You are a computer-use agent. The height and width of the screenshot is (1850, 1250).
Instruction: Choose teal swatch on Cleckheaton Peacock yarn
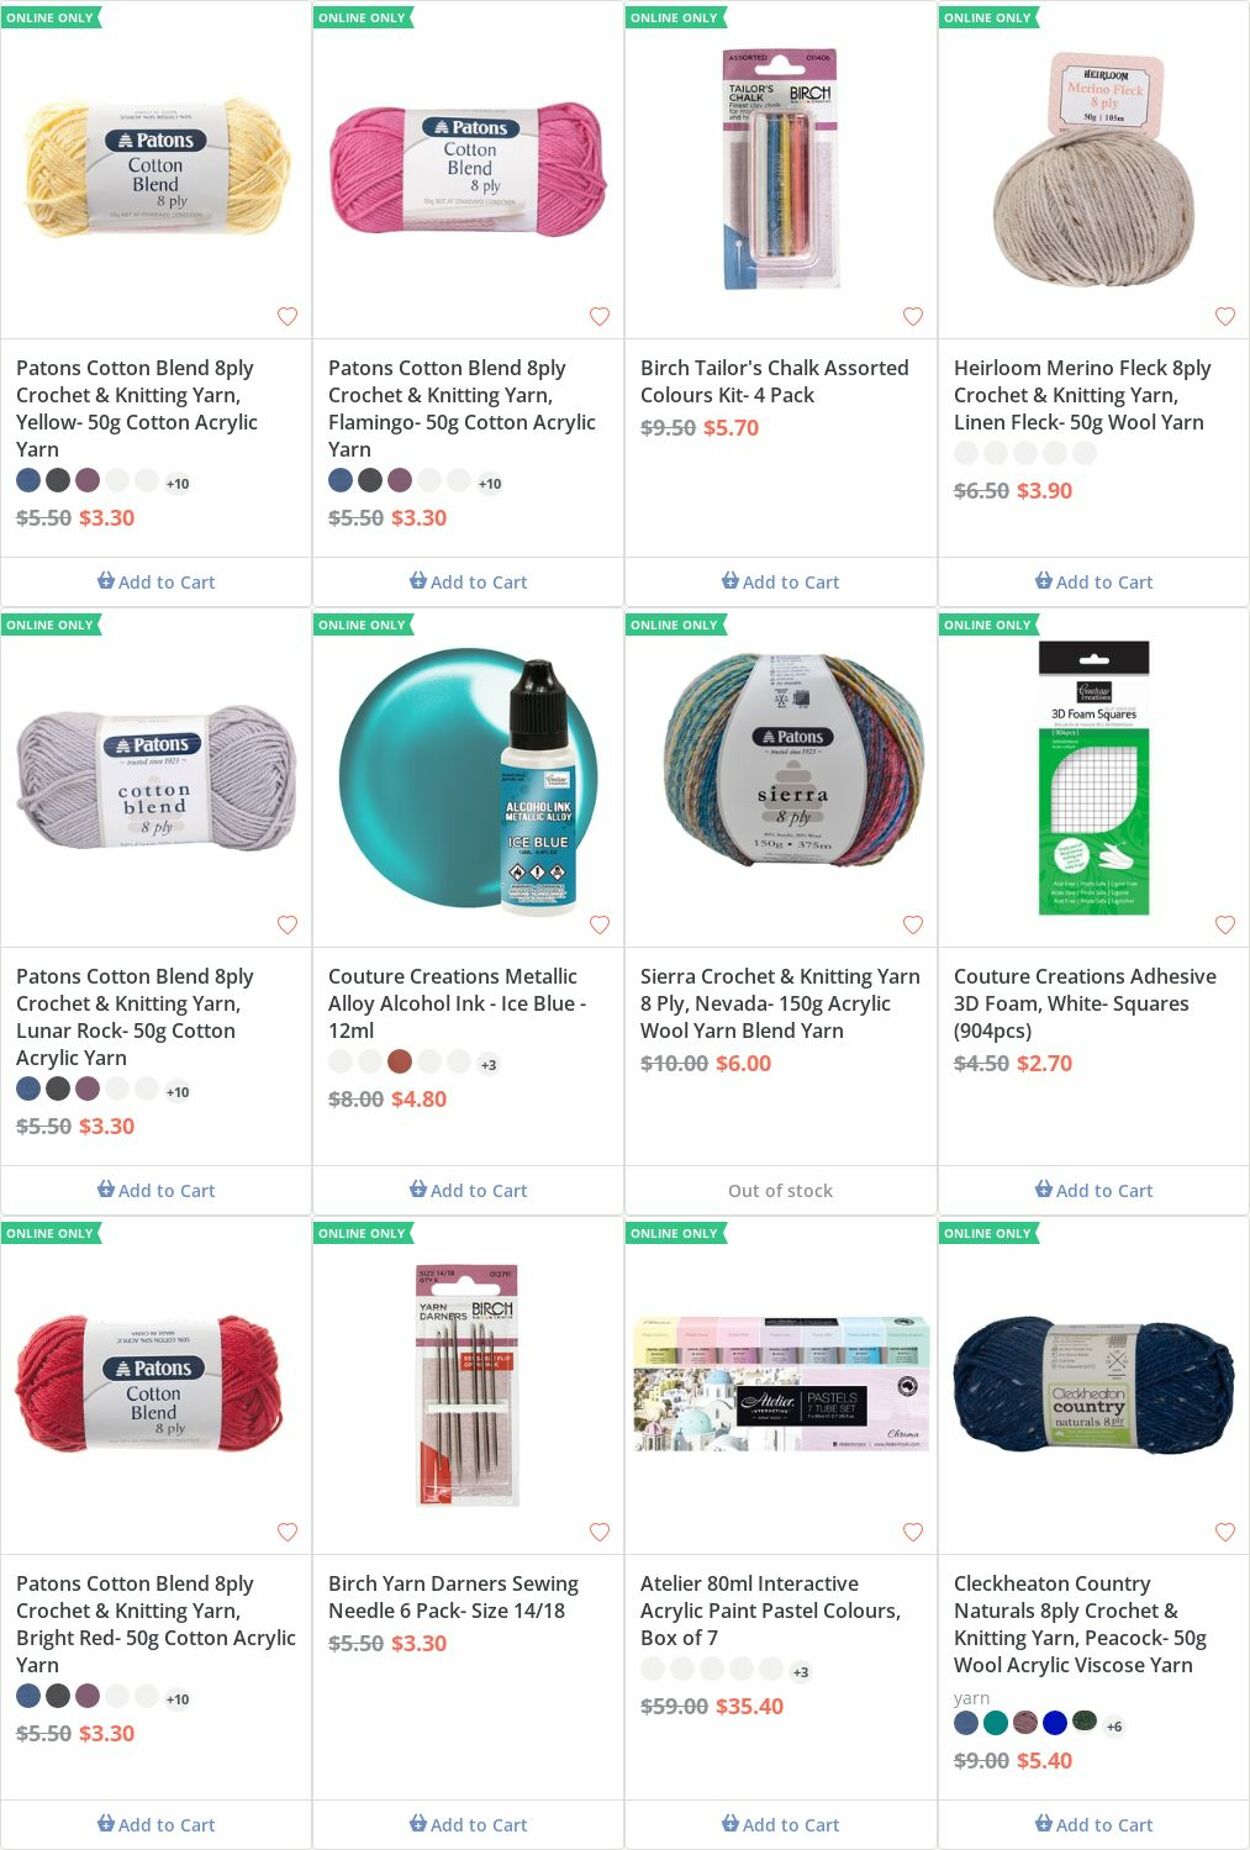[995, 1722]
